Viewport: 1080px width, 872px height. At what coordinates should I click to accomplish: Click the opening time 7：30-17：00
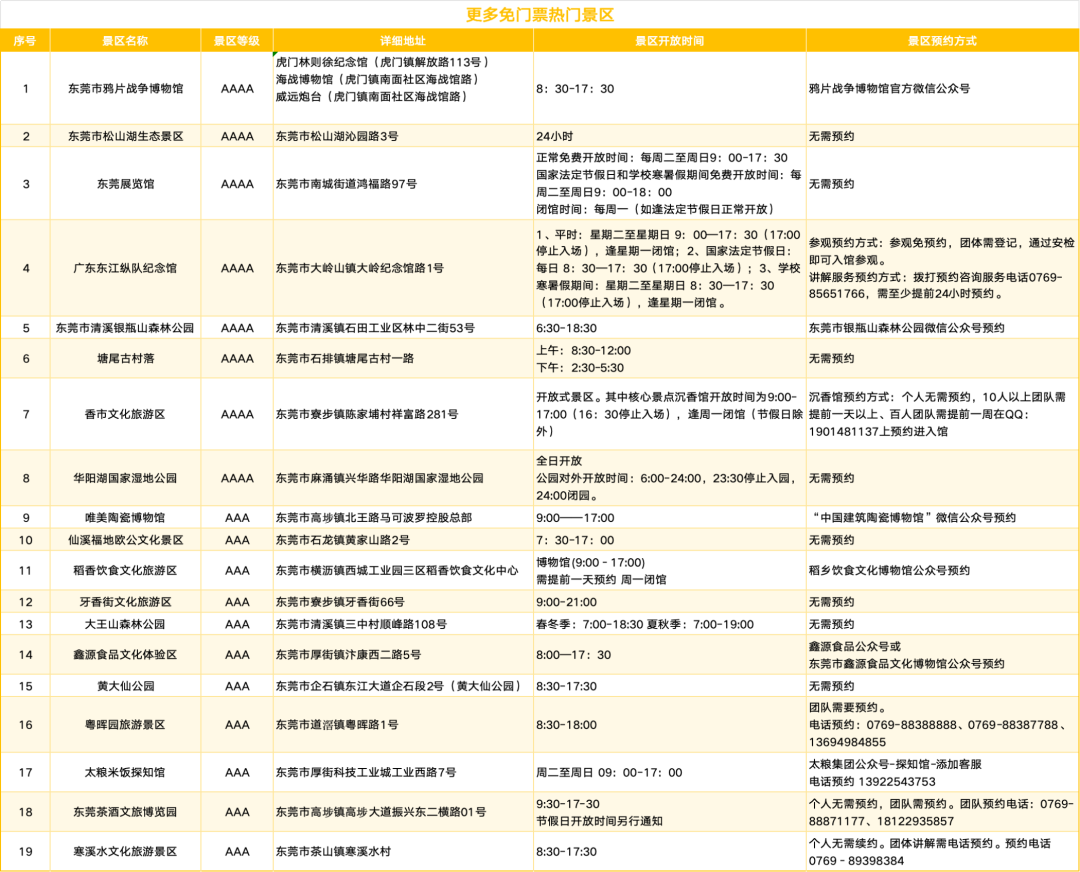575,540
